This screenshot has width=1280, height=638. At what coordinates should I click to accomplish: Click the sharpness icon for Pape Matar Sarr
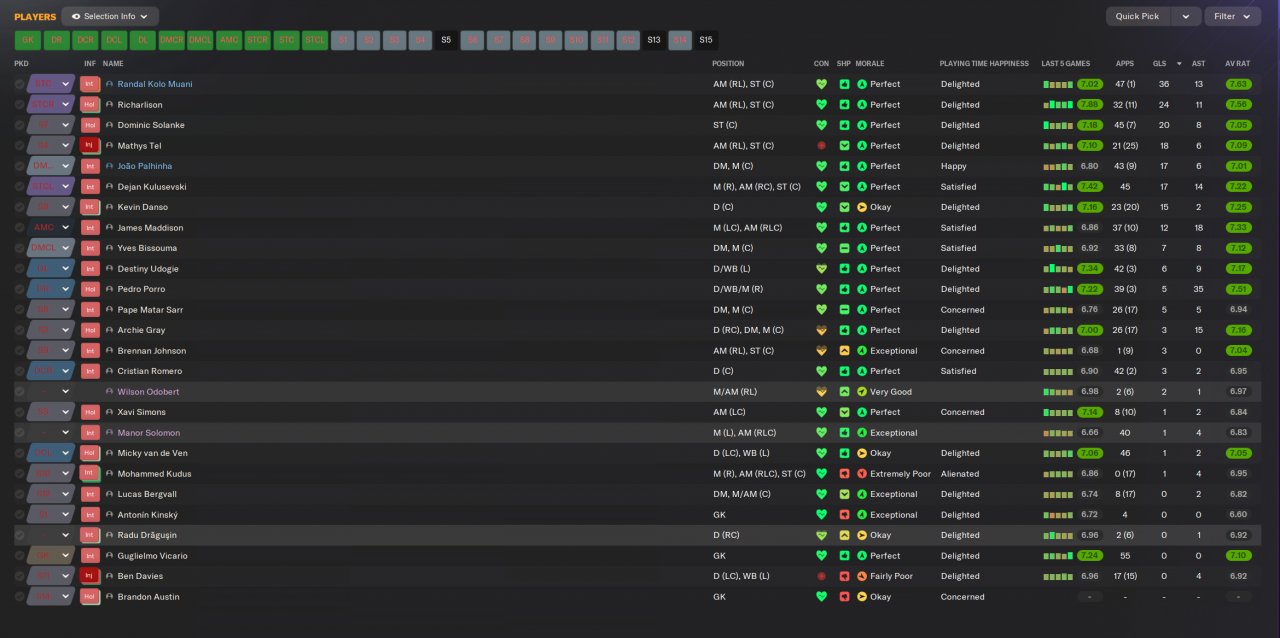click(x=844, y=310)
